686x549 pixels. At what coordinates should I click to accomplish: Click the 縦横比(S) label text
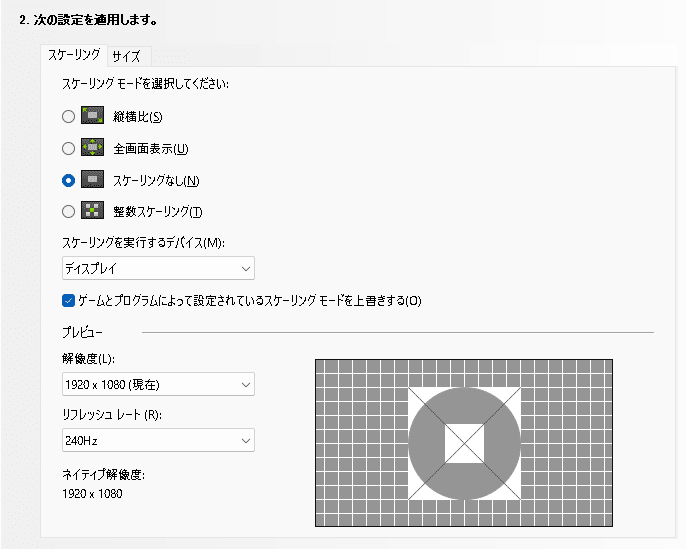[x=138, y=117]
